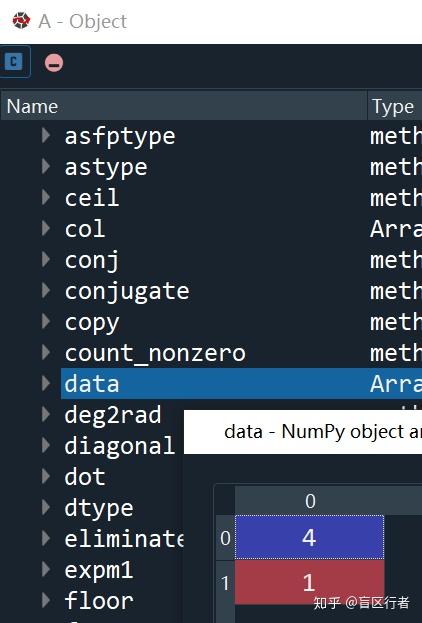The height and width of the screenshot is (623, 422).
Task: Expand the expm1 row
Action: click(46, 569)
